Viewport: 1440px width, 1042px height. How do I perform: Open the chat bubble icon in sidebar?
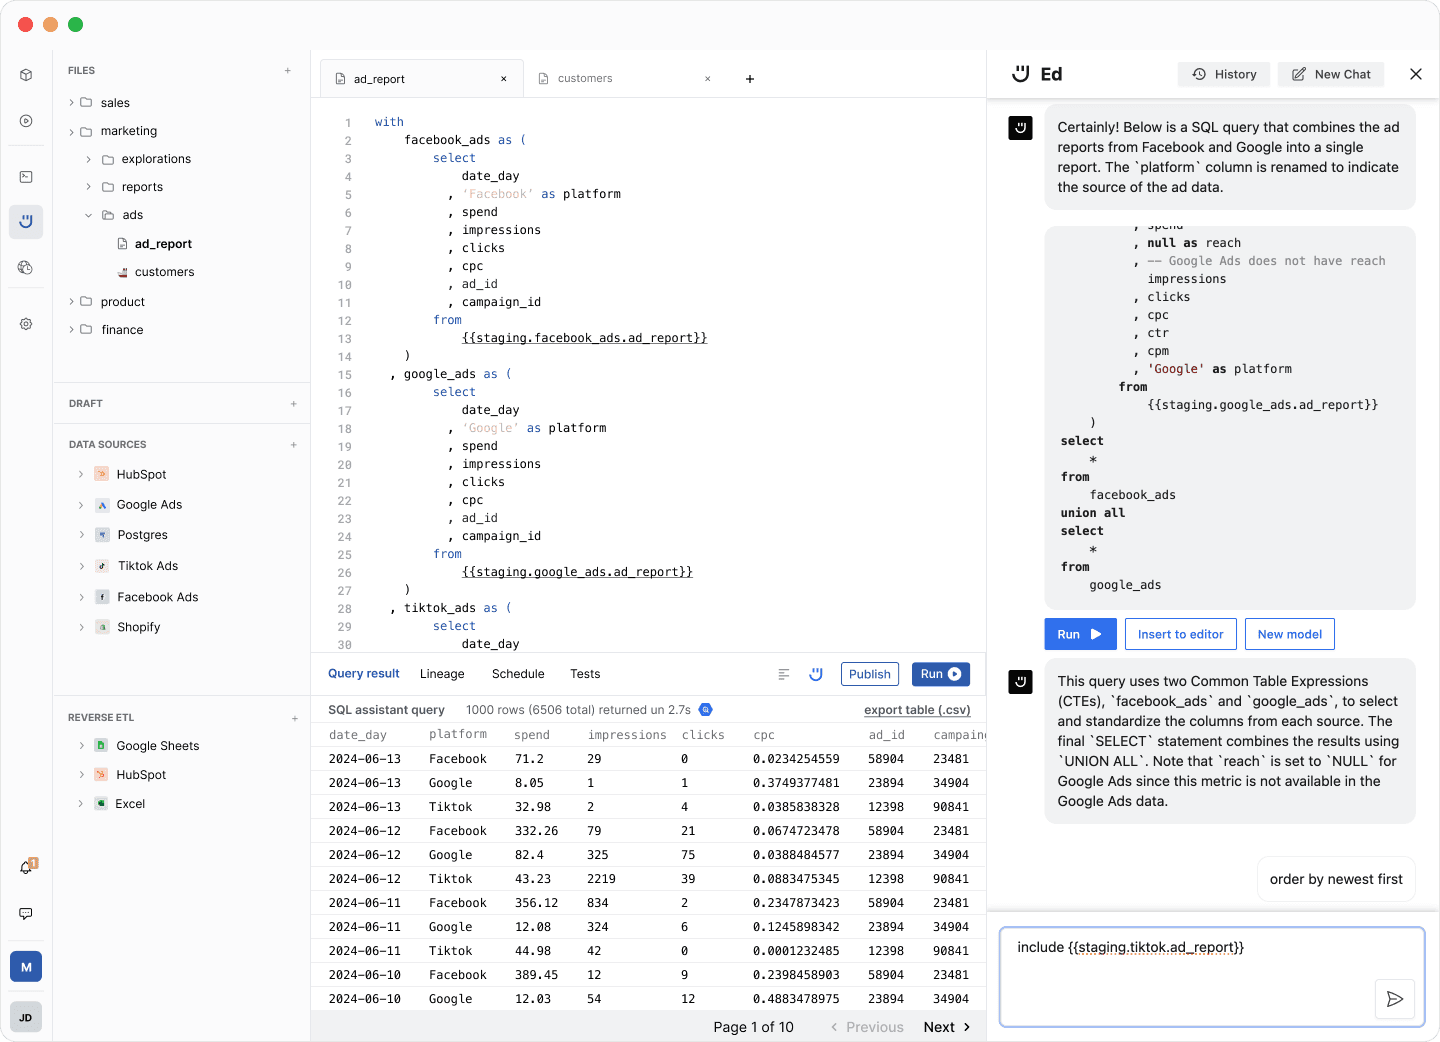[x=26, y=914]
